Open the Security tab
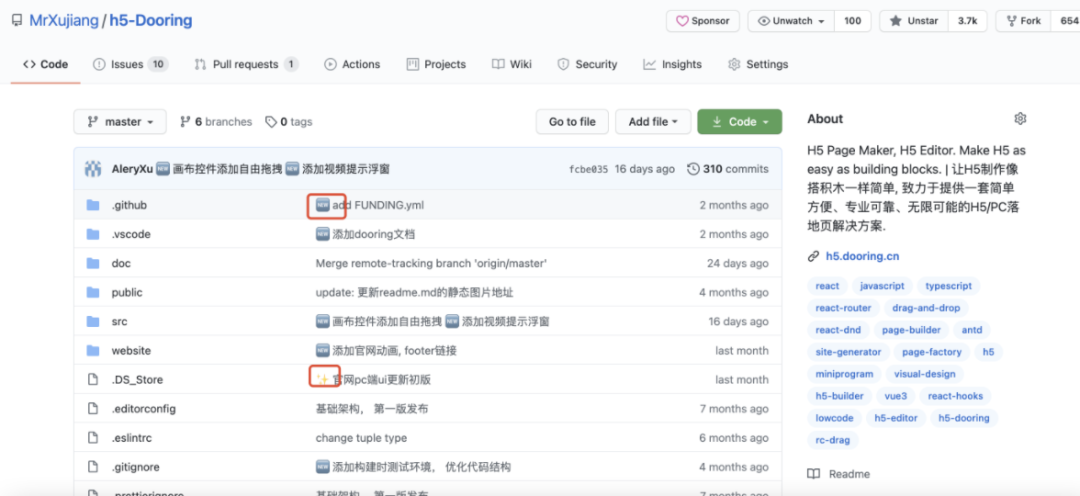Image resolution: width=1080 pixels, height=496 pixels. point(587,64)
